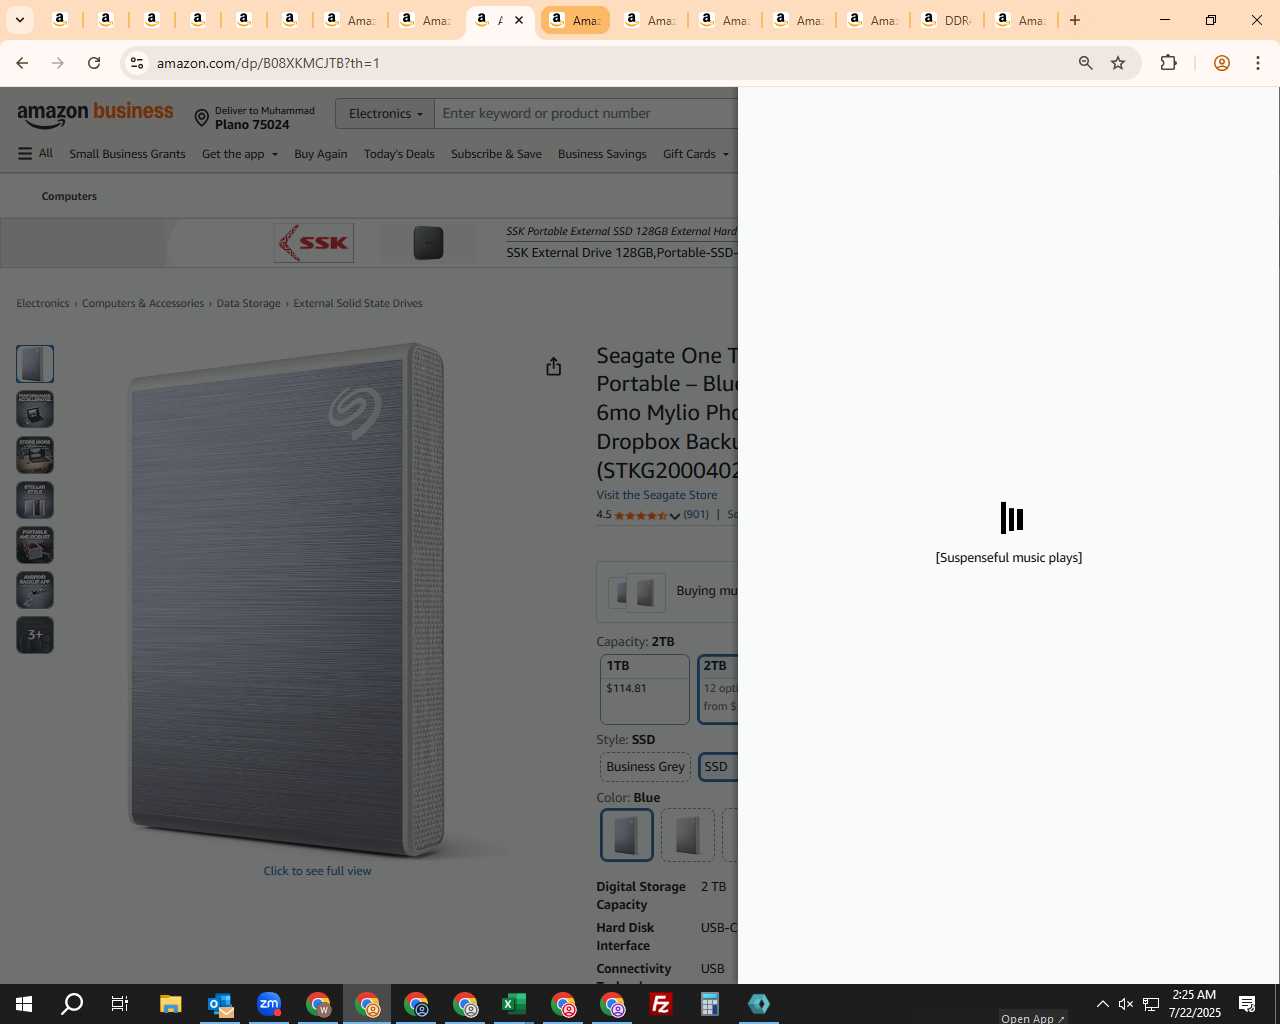Image resolution: width=1280 pixels, height=1024 pixels.
Task: Open the Windows Start menu
Action: pyautogui.click(x=24, y=1004)
